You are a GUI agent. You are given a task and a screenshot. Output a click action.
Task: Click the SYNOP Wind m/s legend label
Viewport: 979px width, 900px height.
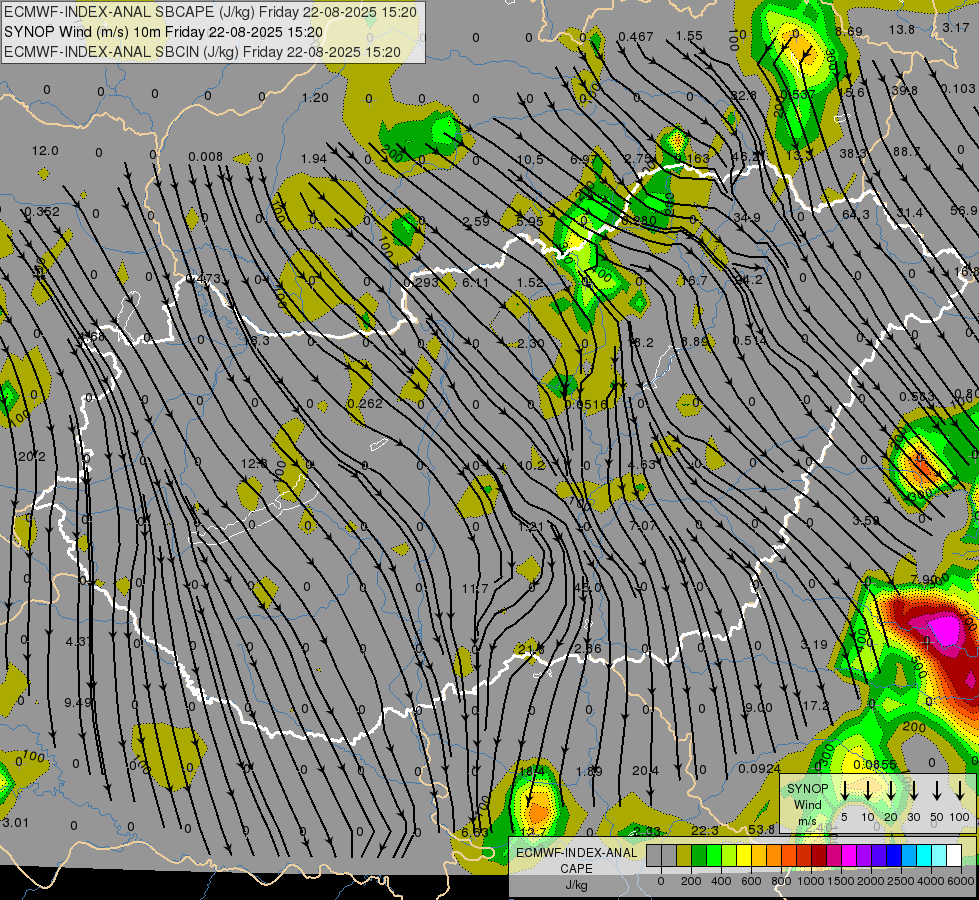(x=807, y=804)
